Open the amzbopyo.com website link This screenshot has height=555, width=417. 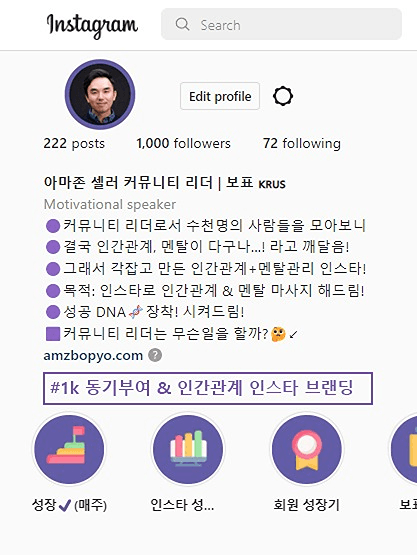(93, 355)
